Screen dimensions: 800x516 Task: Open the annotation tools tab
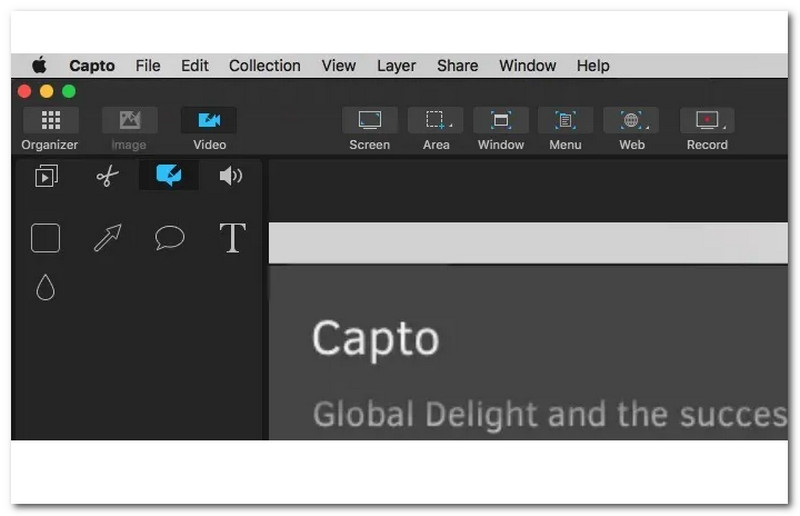[169, 176]
